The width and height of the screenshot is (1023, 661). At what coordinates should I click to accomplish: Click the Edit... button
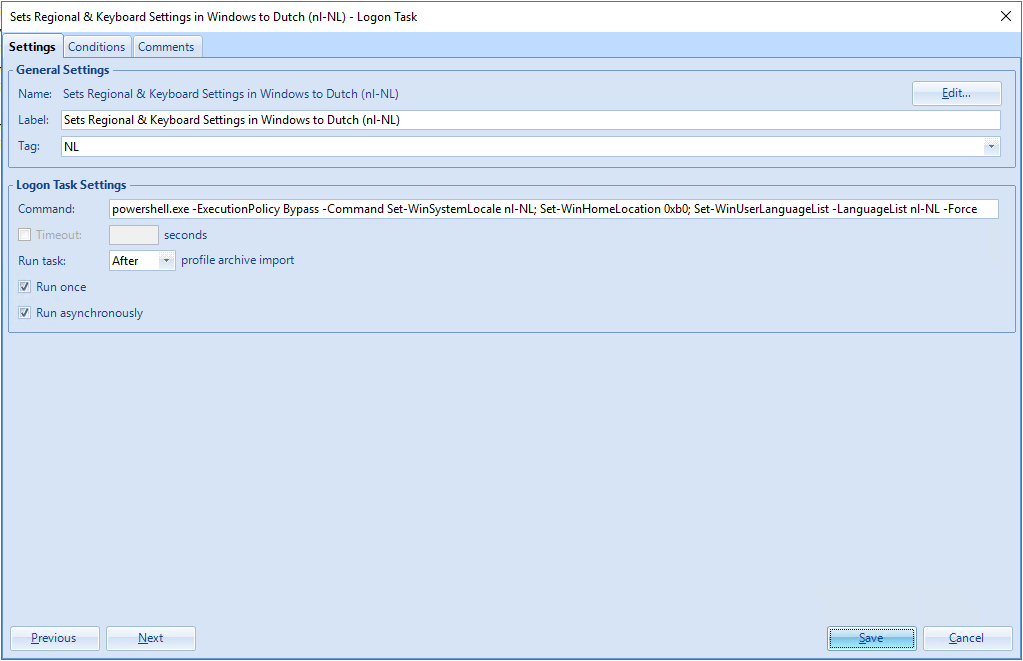coord(956,93)
